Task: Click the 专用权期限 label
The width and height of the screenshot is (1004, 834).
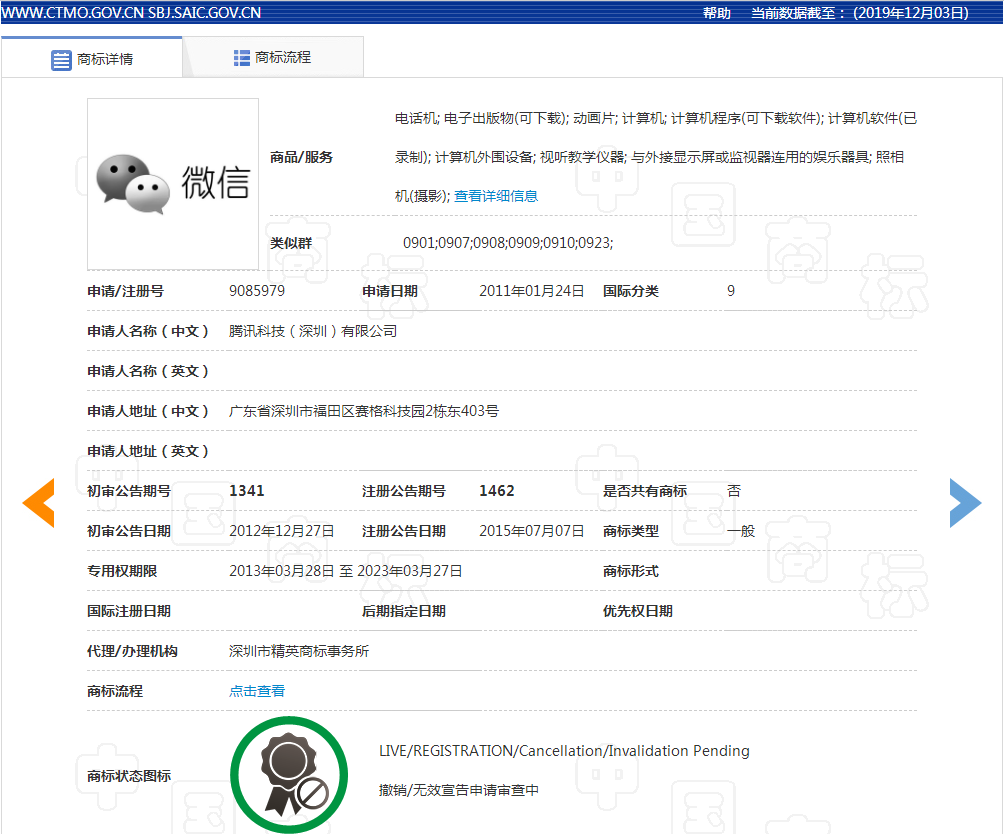Action: [122, 571]
